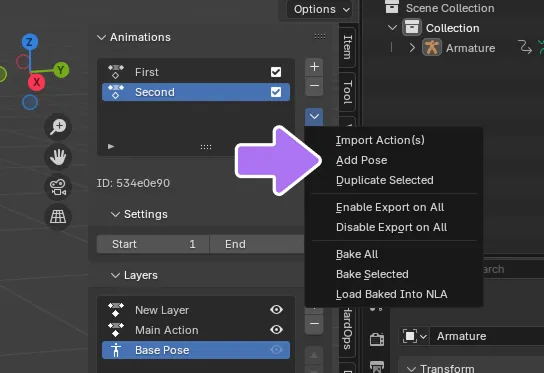544x373 pixels.
Task: Open the Item sidebar tab
Action: point(347,47)
